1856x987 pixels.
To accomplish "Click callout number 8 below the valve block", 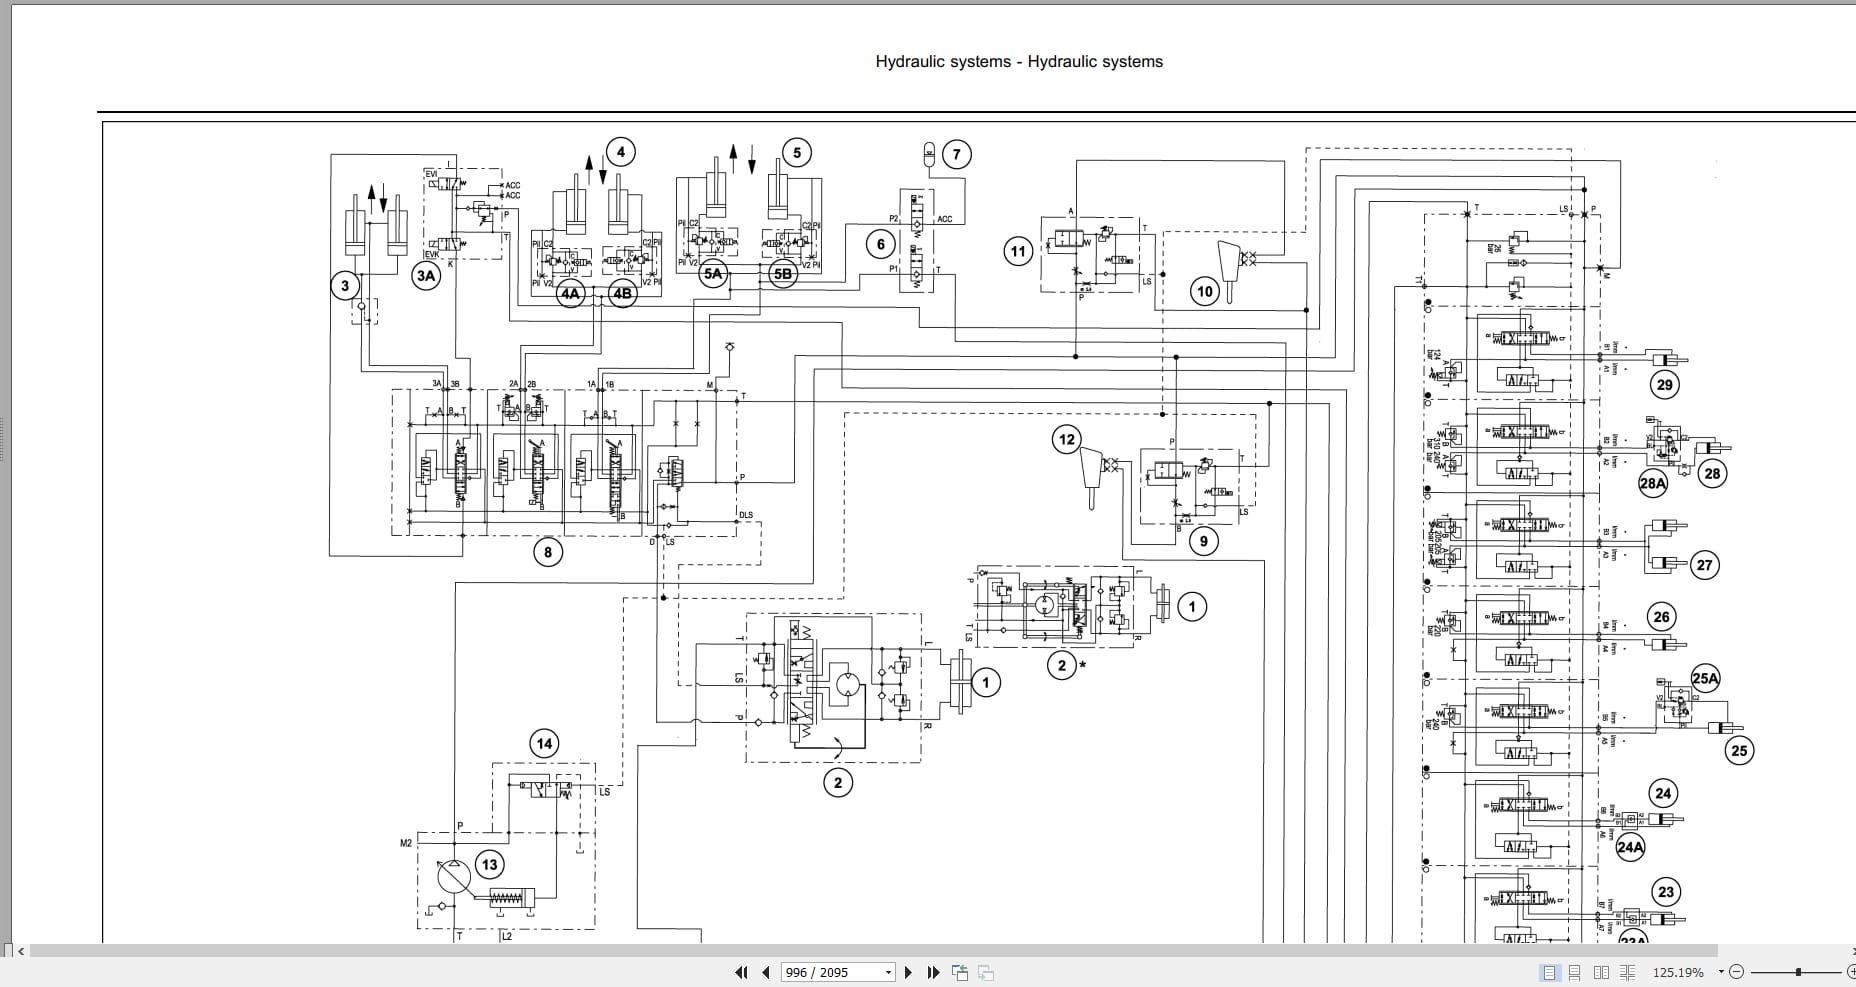I will tap(547, 551).
